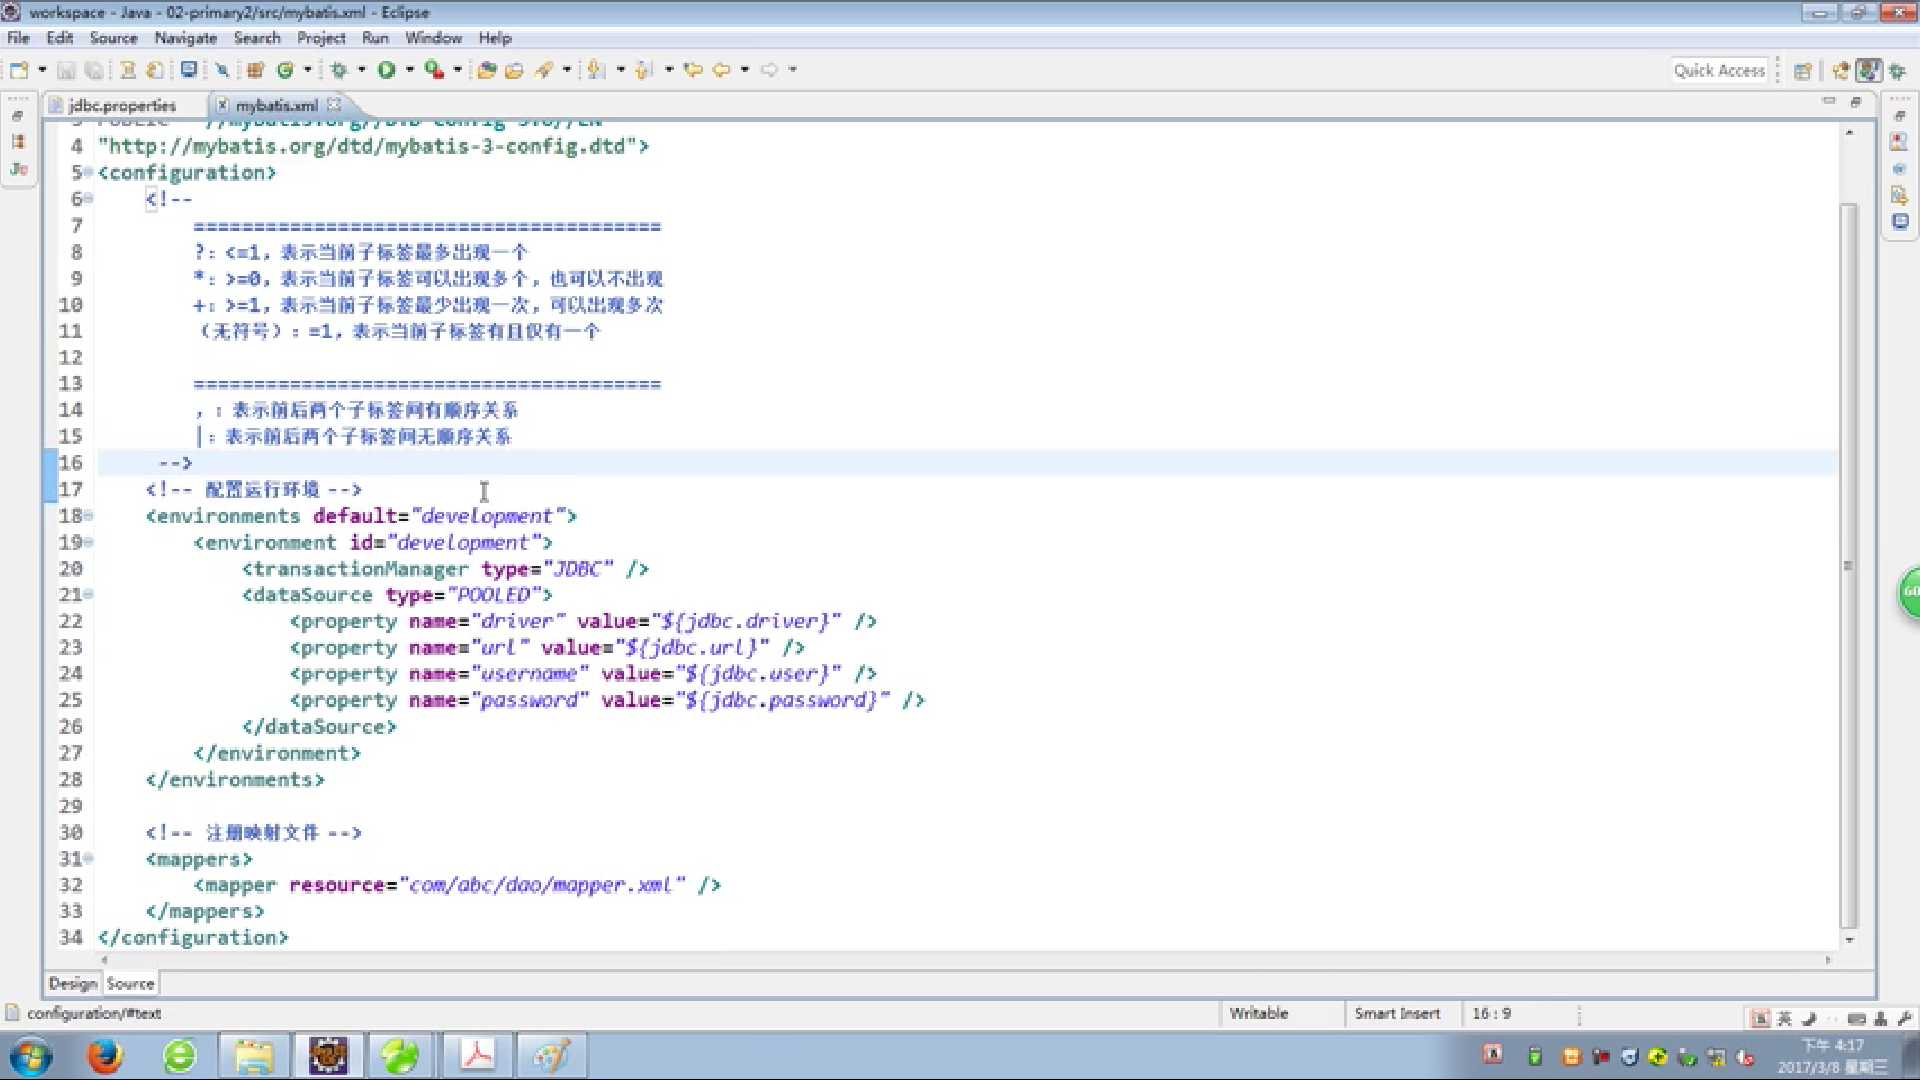This screenshot has width=1920, height=1080.
Task: Open the Project menu
Action: pyautogui.click(x=321, y=38)
